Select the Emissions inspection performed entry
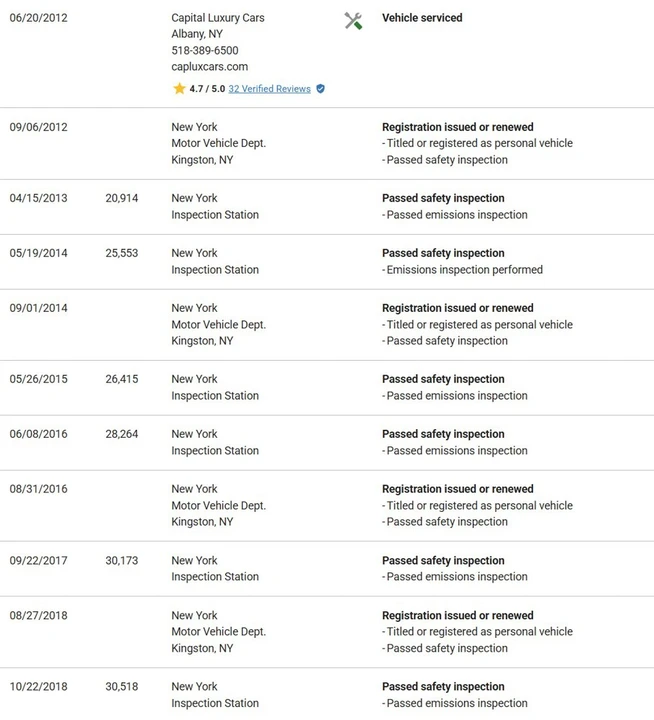Viewport: 654px width, 720px height. [x=462, y=270]
